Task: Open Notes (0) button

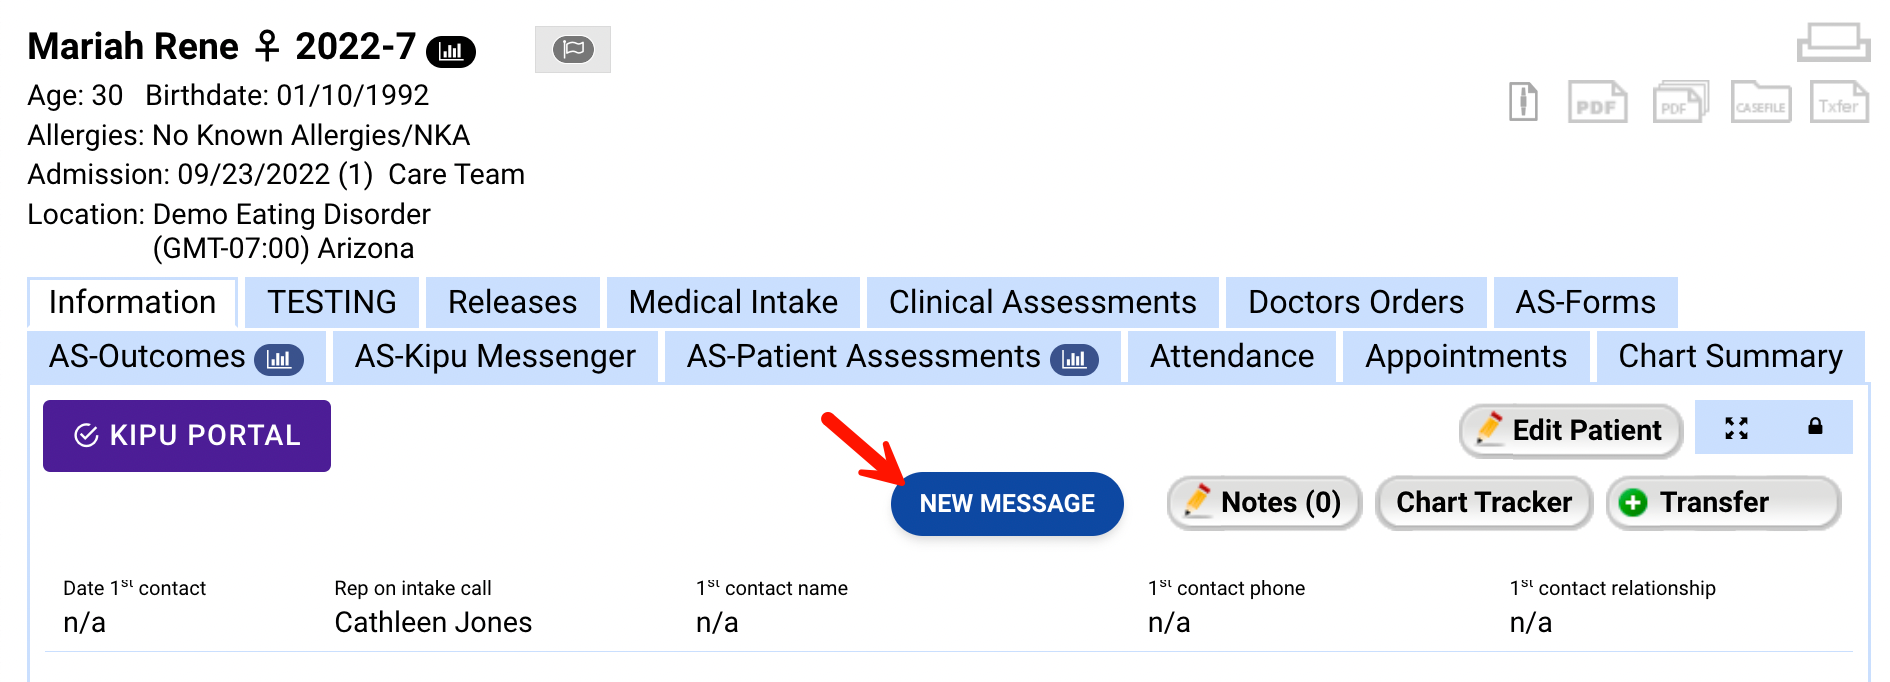Action: pyautogui.click(x=1264, y=502)
